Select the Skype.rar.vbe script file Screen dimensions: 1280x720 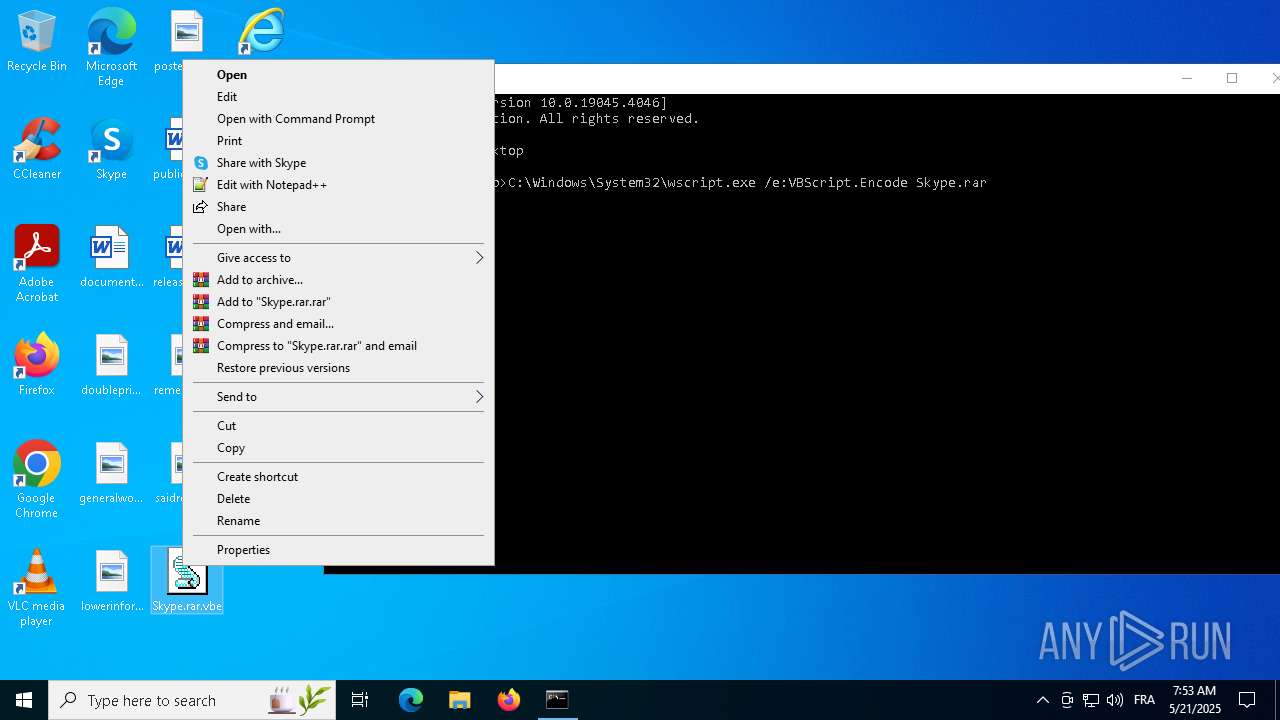(x=187, y=580)
